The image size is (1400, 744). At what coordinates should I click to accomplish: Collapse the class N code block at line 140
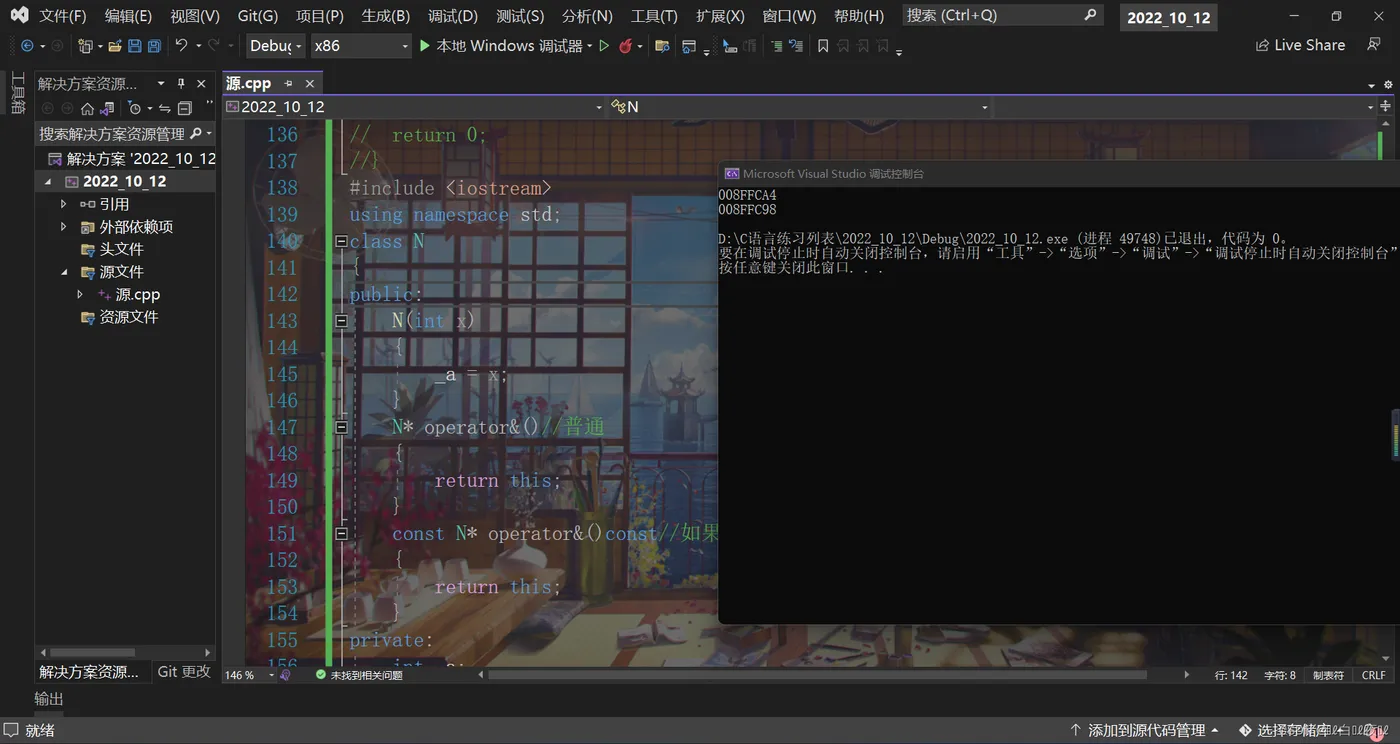pyautogui.click(x=341, y=241)
